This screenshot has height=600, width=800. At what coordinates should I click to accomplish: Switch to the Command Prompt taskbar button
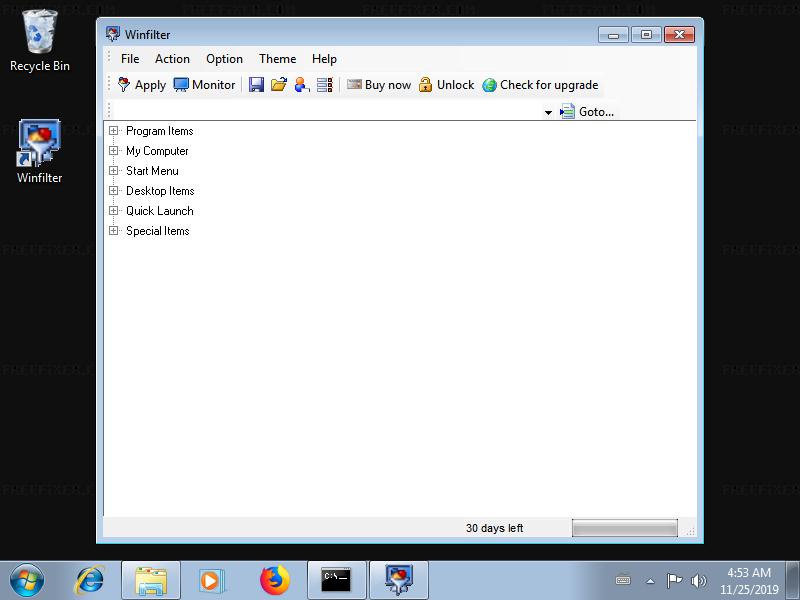point(336,580)
